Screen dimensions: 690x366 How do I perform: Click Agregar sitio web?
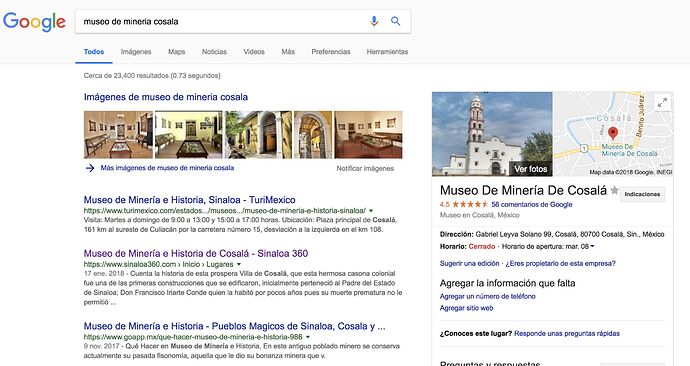click(x=466, y=308)
